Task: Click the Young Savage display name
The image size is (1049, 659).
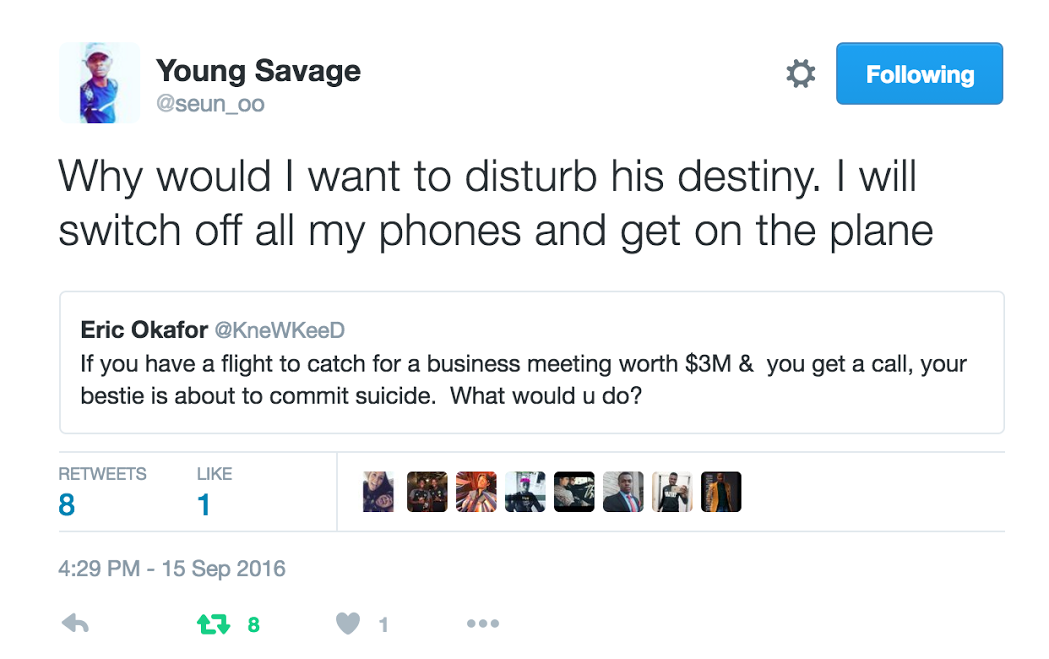Action: click(x=258, y=71)
